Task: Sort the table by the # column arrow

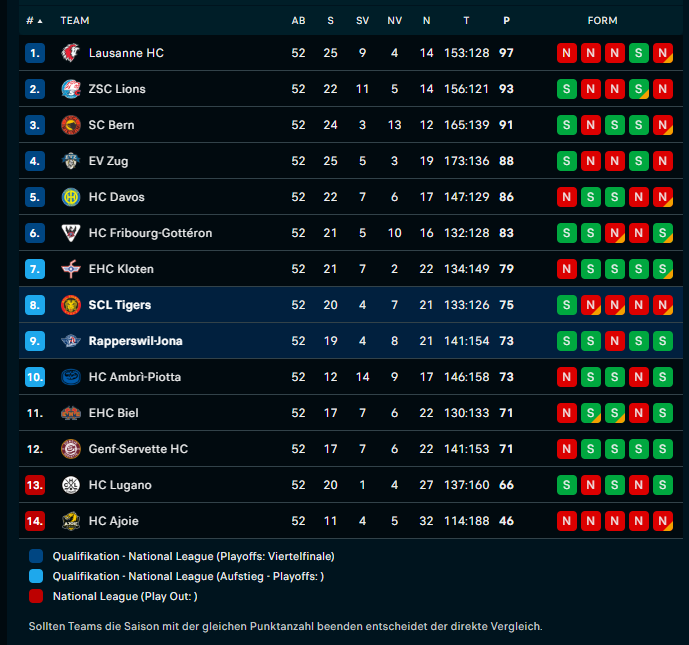Action: click(40, 21)
